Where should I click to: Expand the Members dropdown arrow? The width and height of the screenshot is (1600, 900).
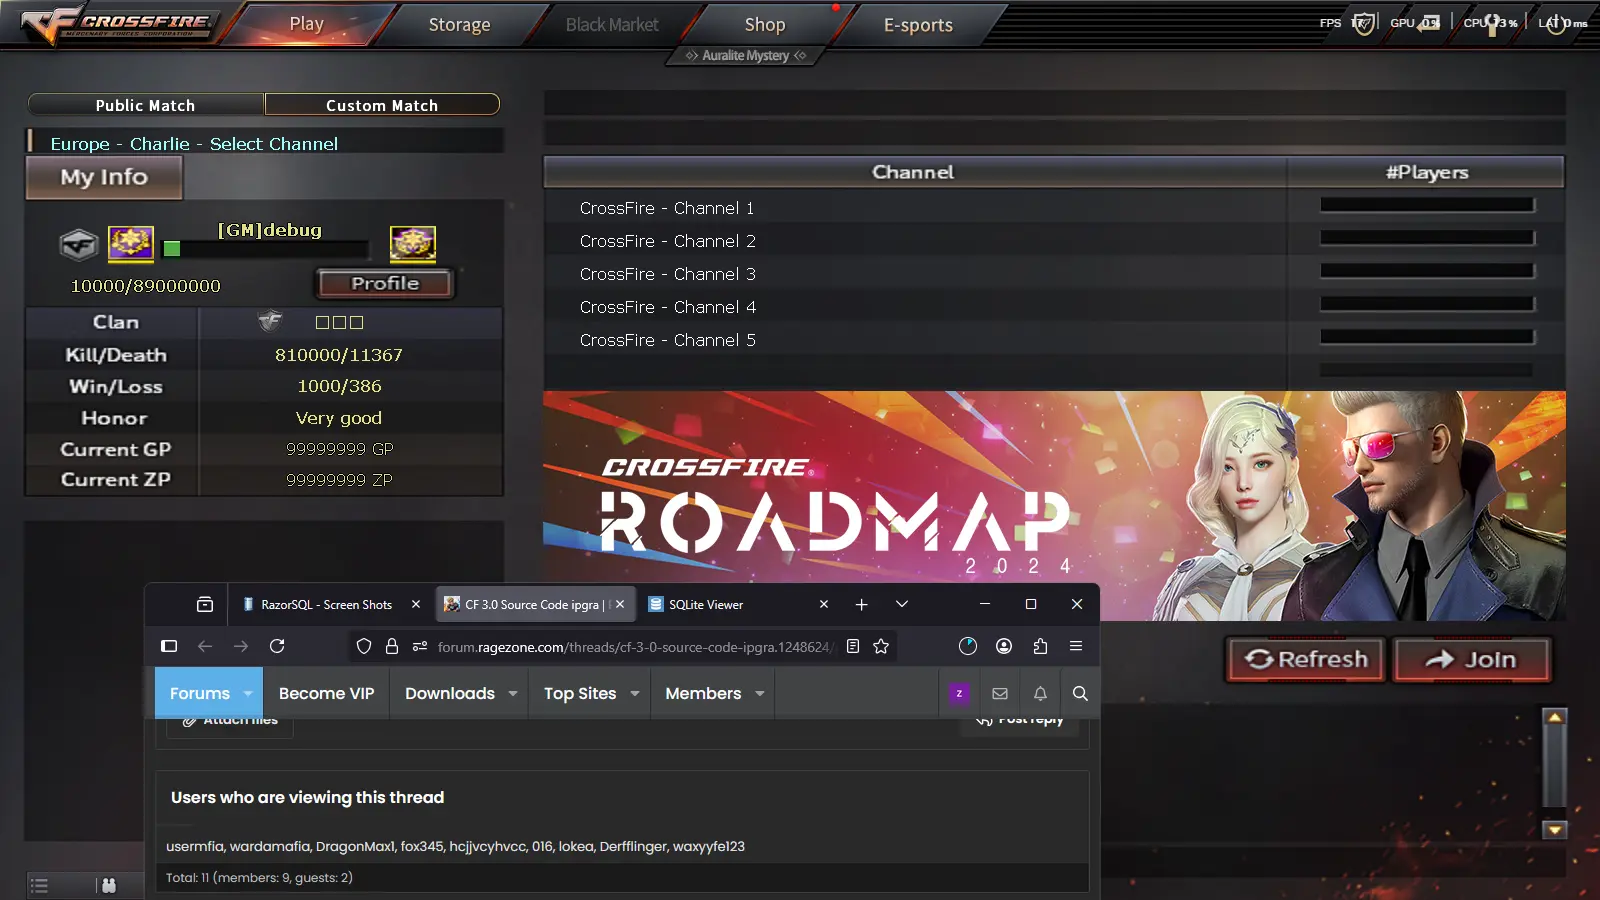[x=759, y=693]
